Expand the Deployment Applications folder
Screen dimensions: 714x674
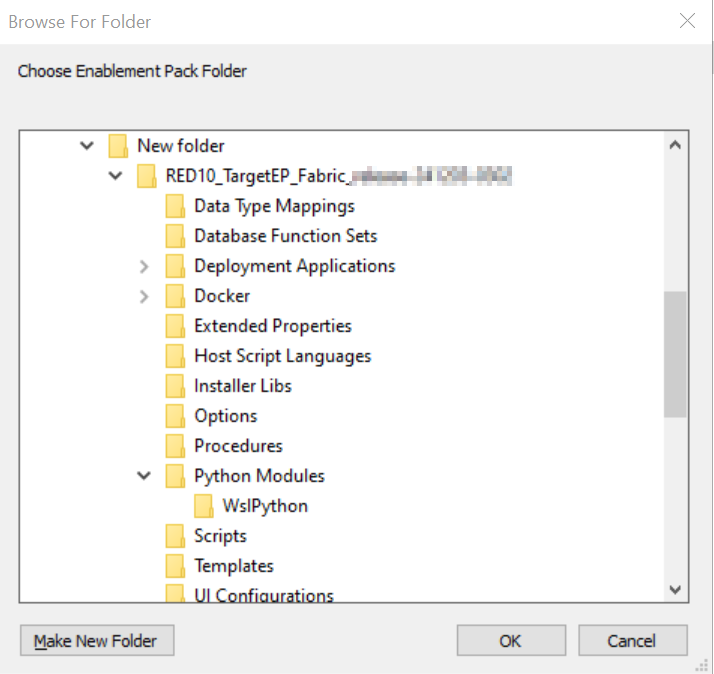coord(144,266)
